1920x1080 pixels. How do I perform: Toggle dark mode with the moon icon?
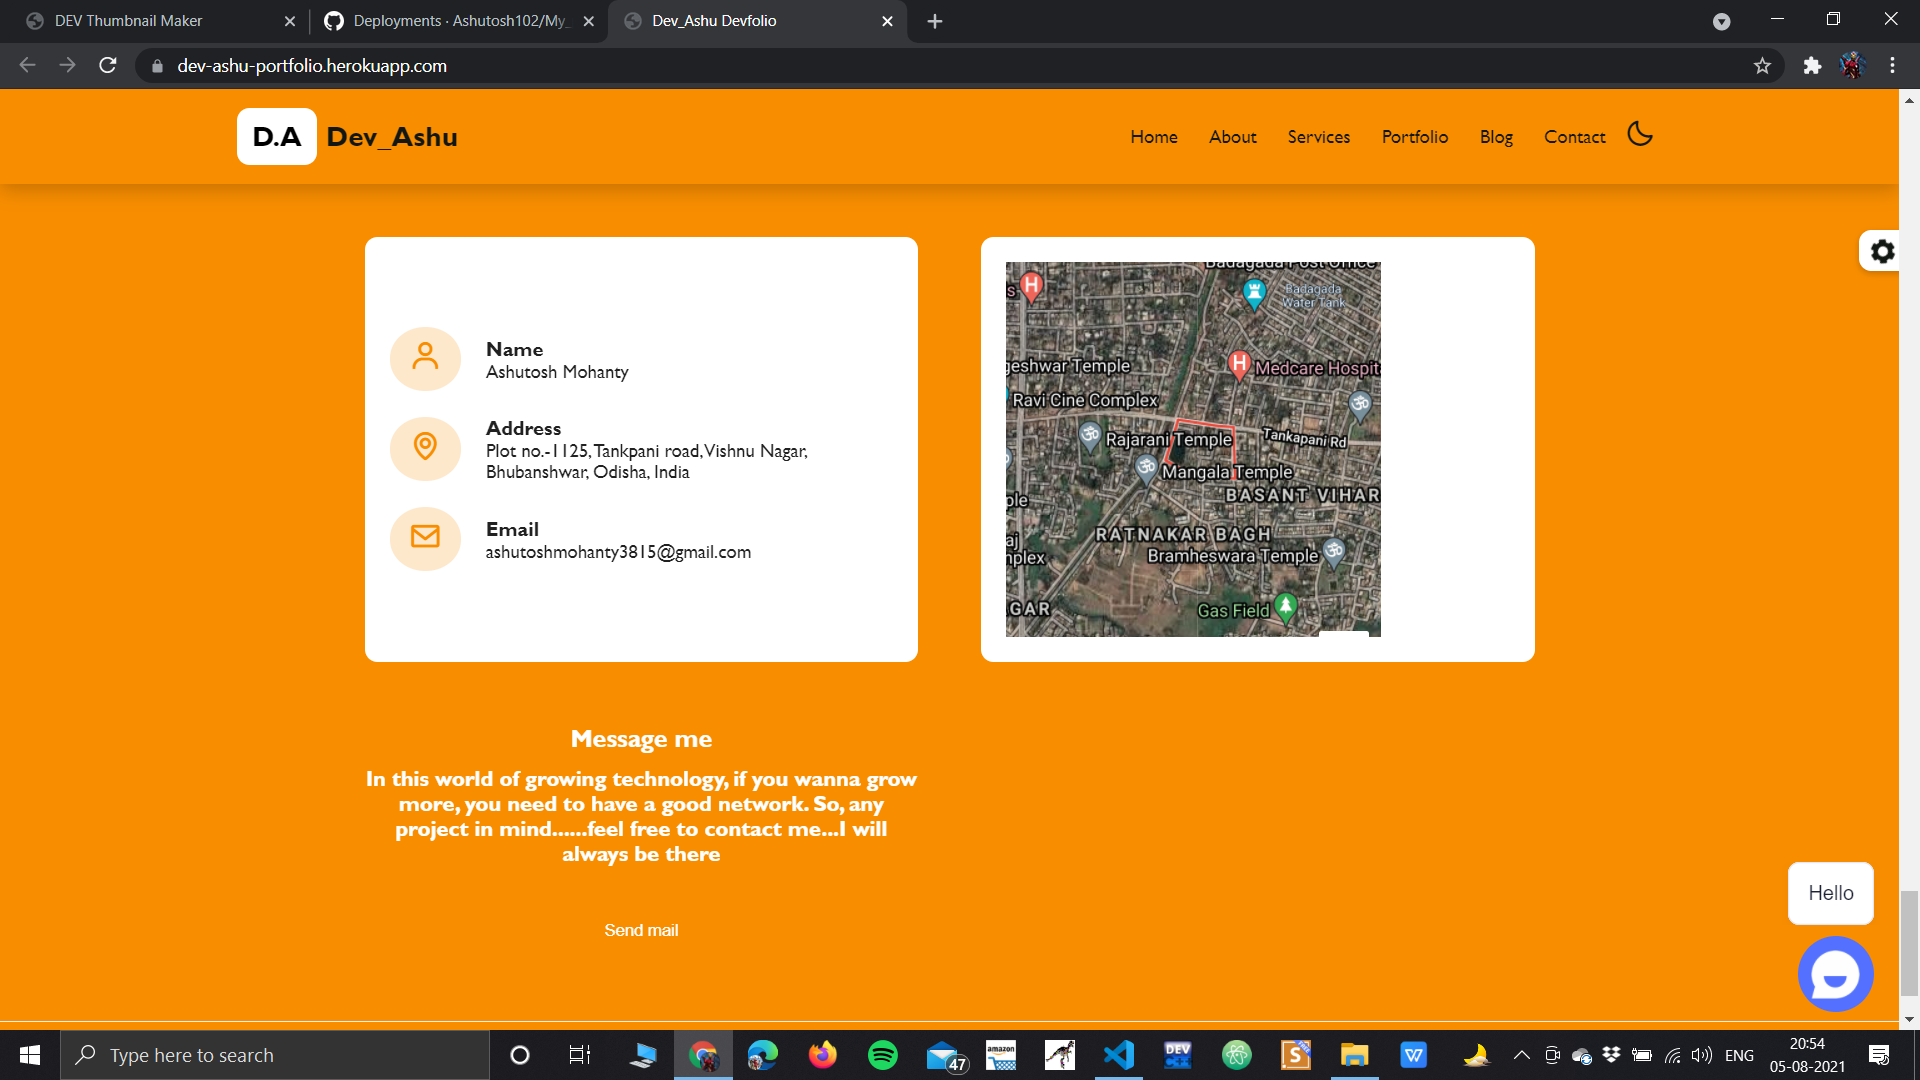point(1639,133)
